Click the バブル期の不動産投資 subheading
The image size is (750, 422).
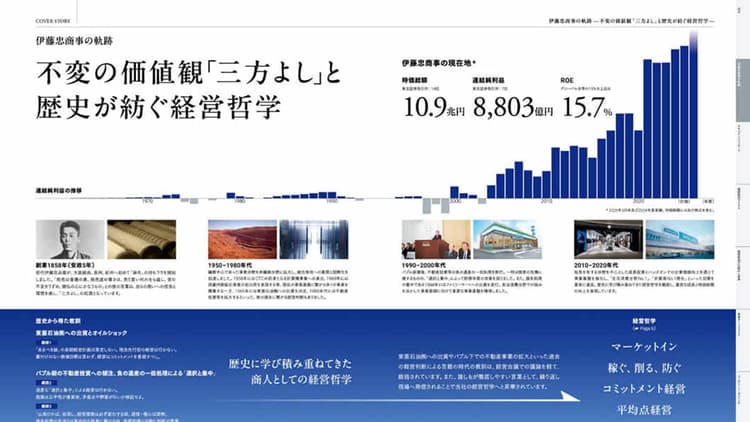tap(126, 373)
